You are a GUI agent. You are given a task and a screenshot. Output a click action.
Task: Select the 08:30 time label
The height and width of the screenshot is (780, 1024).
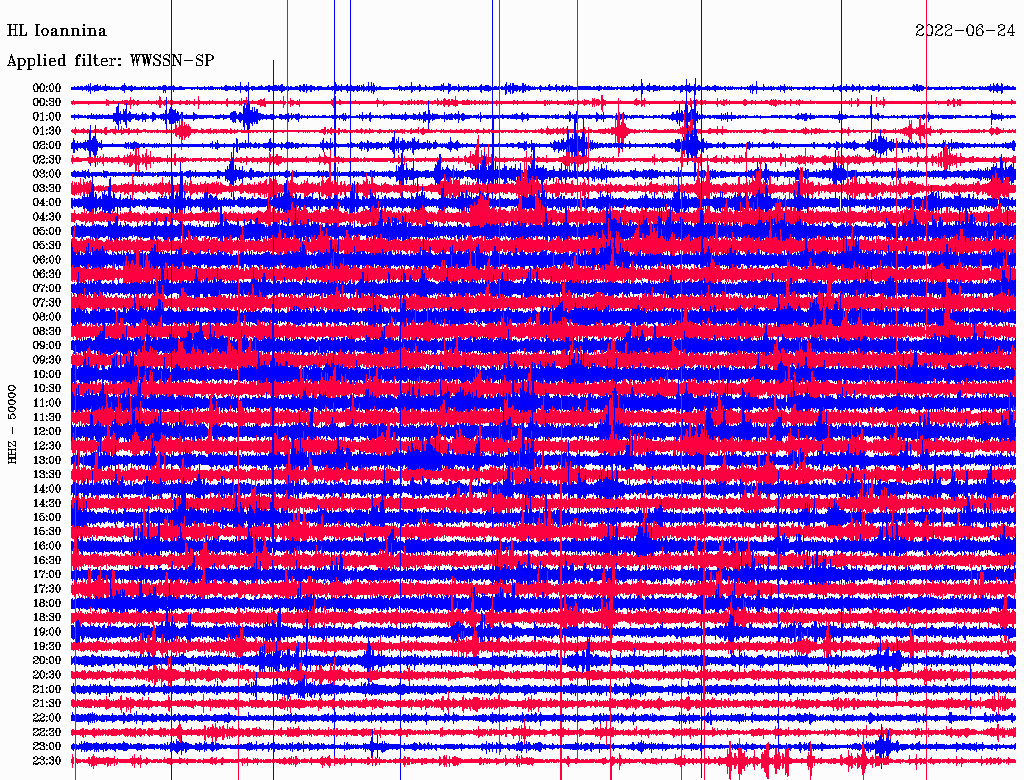tap(46, 332)
